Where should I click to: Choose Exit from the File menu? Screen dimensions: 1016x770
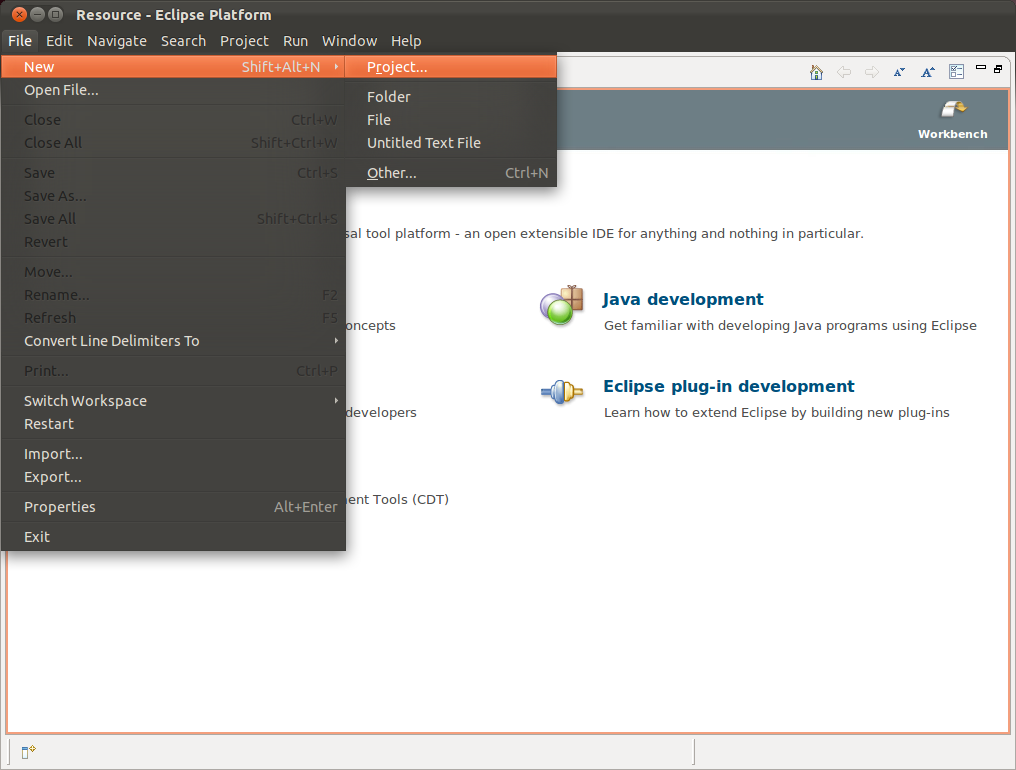pyautogui.click(x=173, y=537)
